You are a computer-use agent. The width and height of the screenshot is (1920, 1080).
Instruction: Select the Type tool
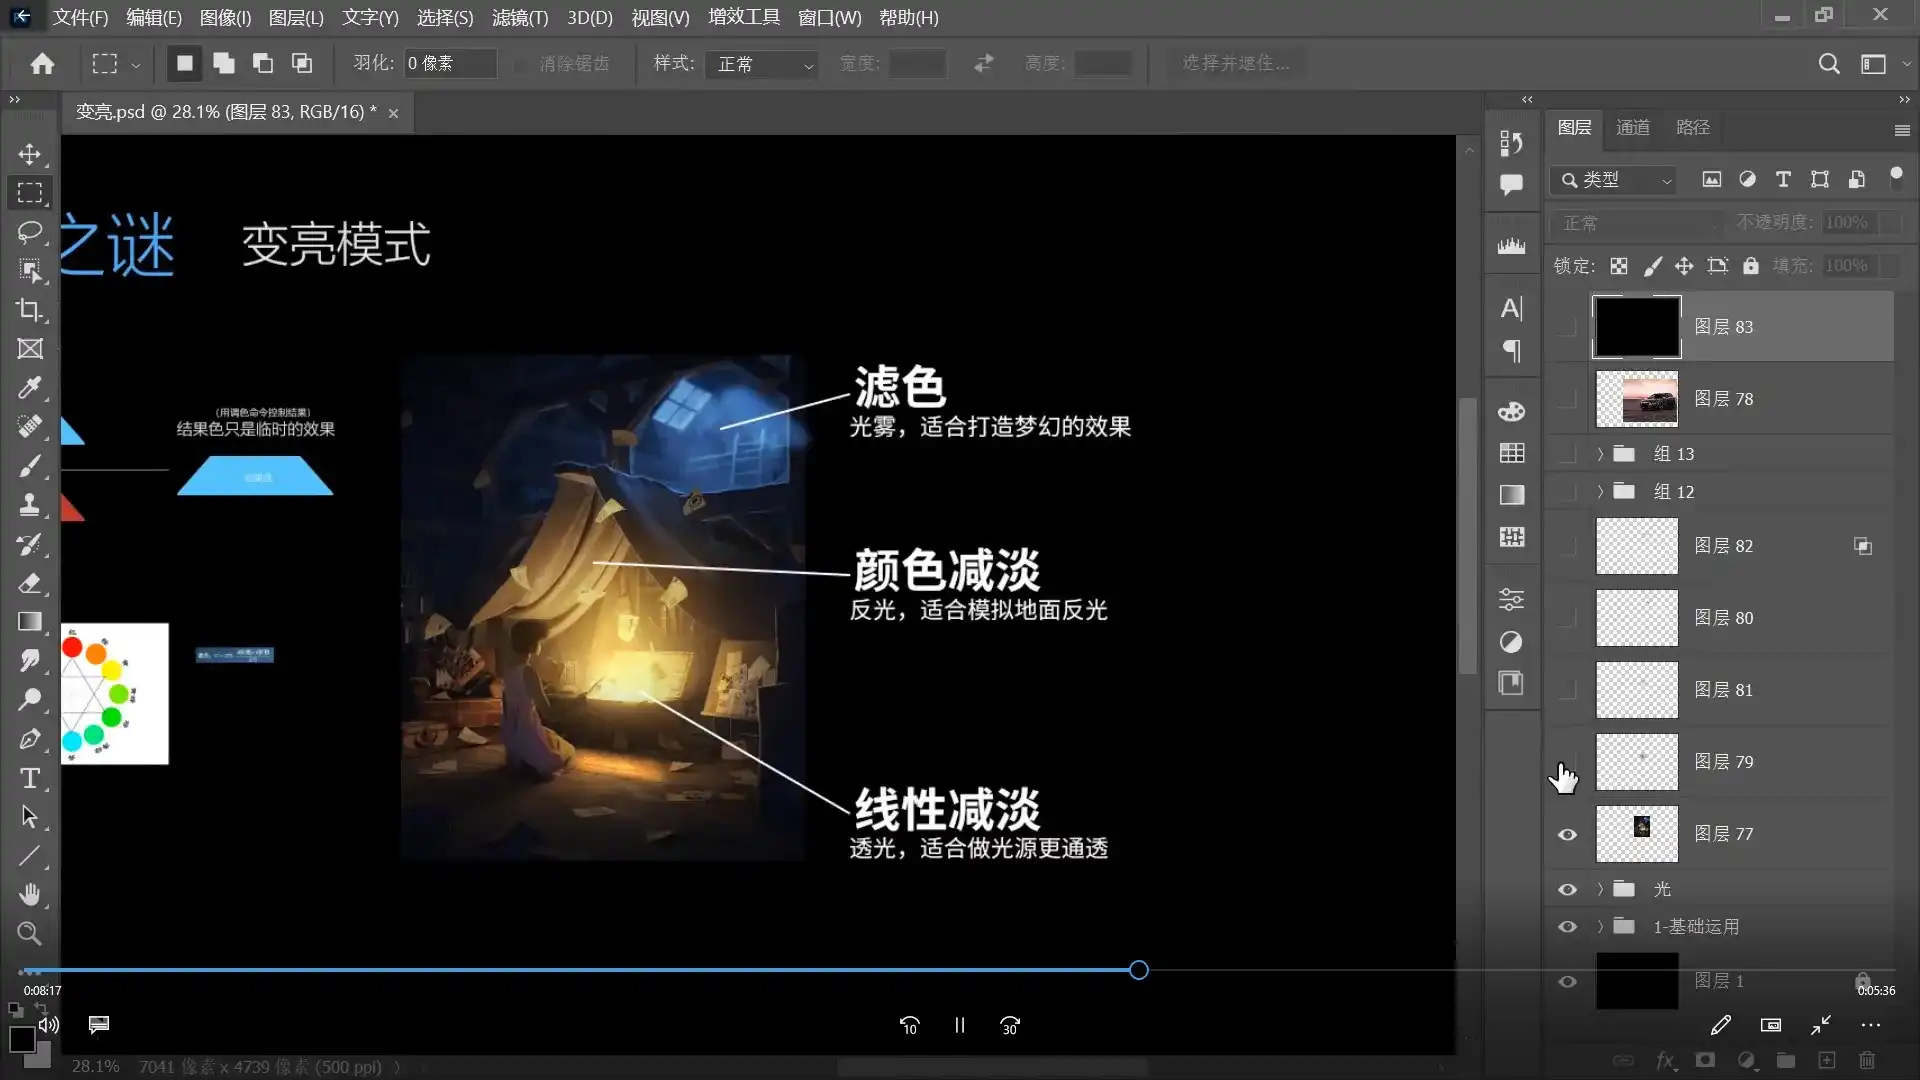[29, 778]
